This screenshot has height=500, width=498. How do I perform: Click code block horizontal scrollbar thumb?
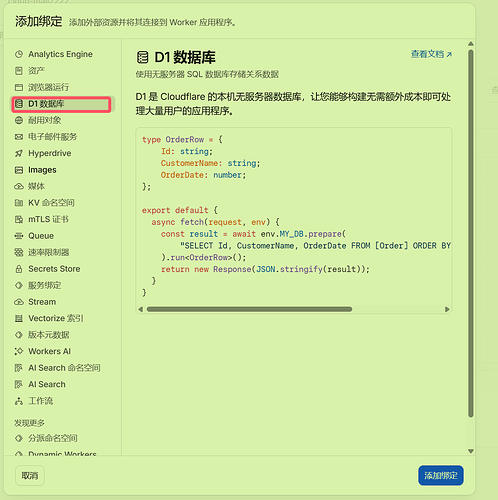pyautogui.click(x=249, y=309)
